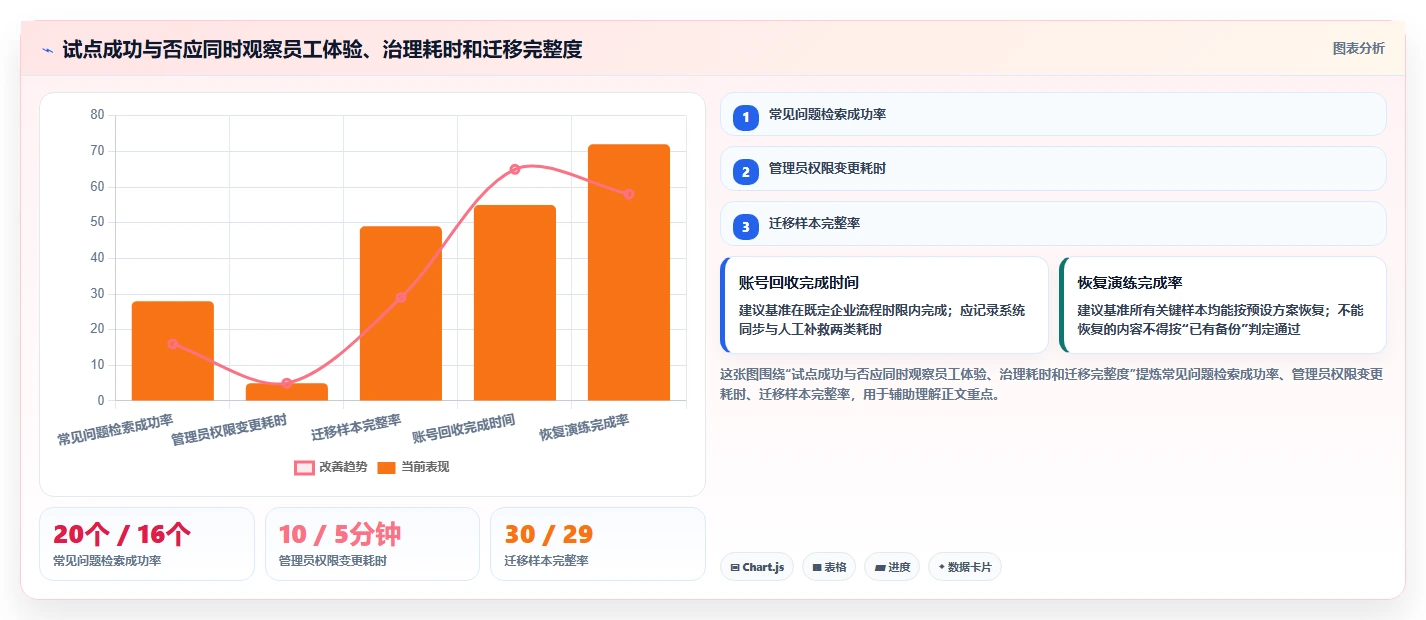The width and height of the screenshot is (1426, 620).
Task: Click the chart summary paragraph text
Action: tap(1051, 384)
